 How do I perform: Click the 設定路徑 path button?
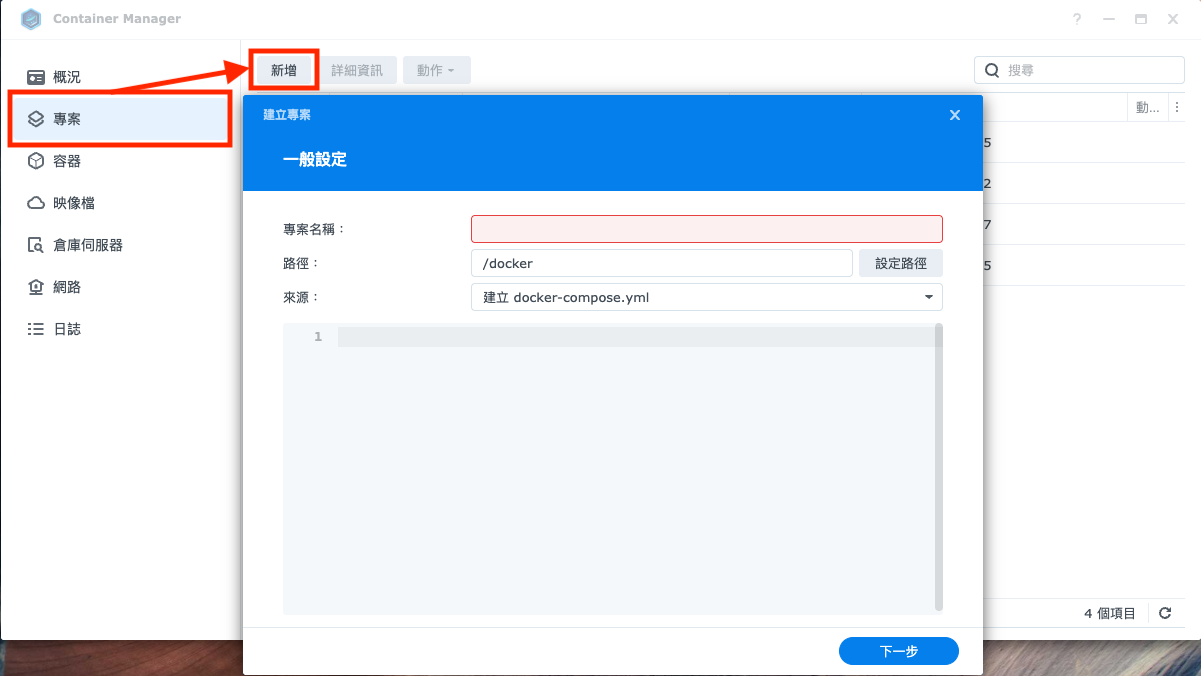click(900, 262)
